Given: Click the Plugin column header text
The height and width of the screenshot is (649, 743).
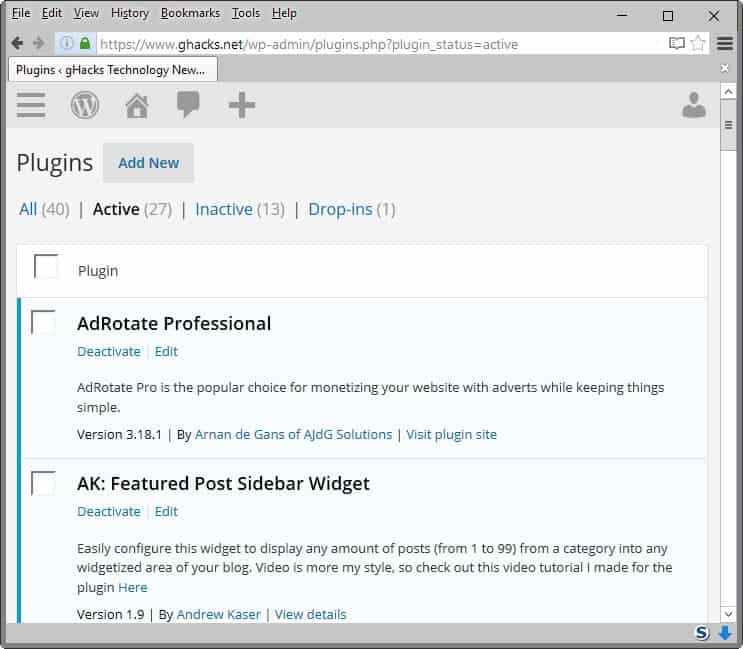Looking at the screenshot, I should coord(98,271).
